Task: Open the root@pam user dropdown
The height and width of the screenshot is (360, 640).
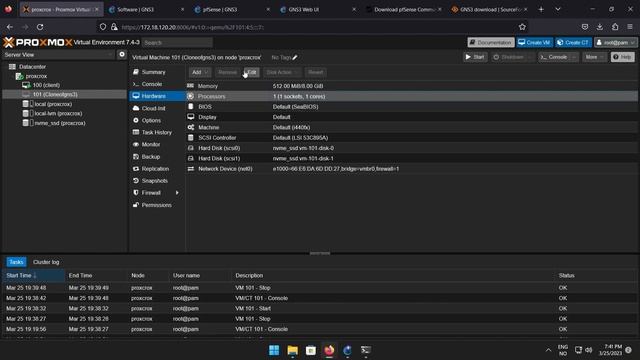Action: [616, 42]
